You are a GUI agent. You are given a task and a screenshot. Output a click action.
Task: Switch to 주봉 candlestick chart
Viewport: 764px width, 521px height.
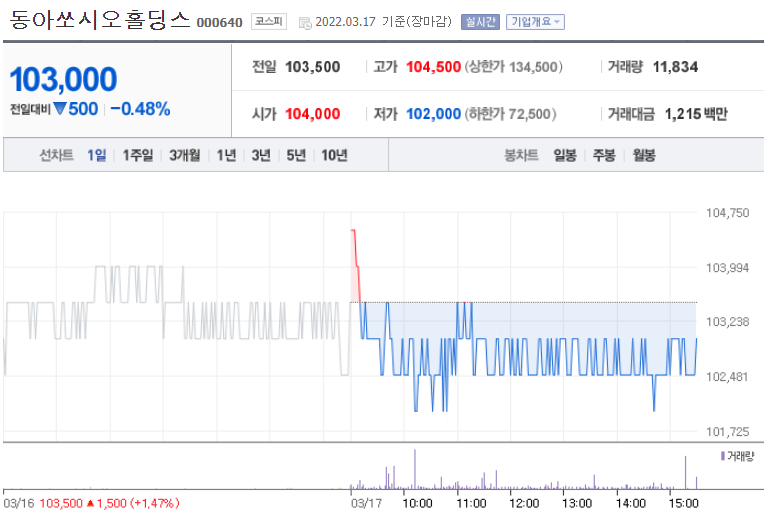click(x=604, y=155)
